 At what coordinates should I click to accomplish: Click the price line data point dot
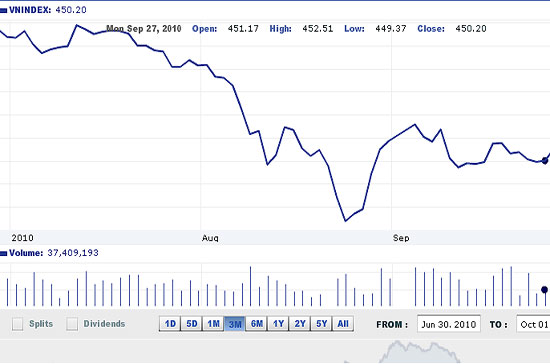click(544, 161)
